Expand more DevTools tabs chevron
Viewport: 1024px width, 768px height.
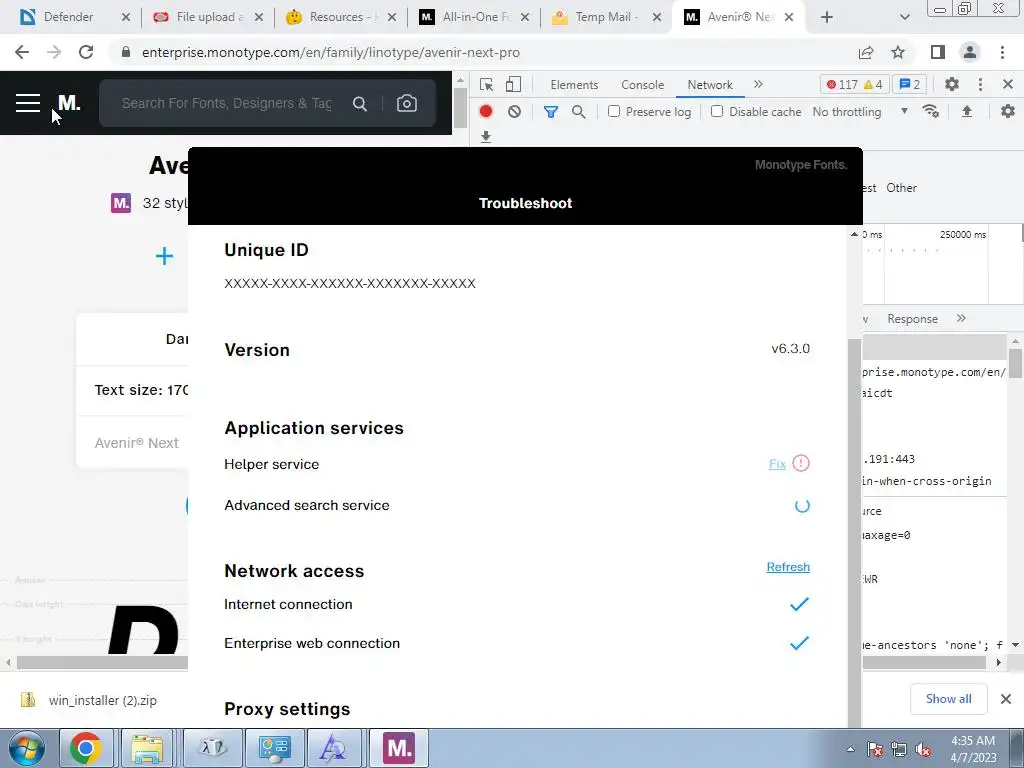(758, 84)
